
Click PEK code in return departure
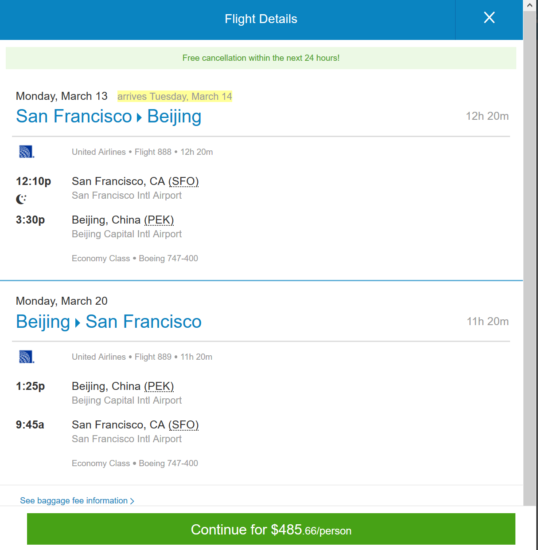point(159,386)
